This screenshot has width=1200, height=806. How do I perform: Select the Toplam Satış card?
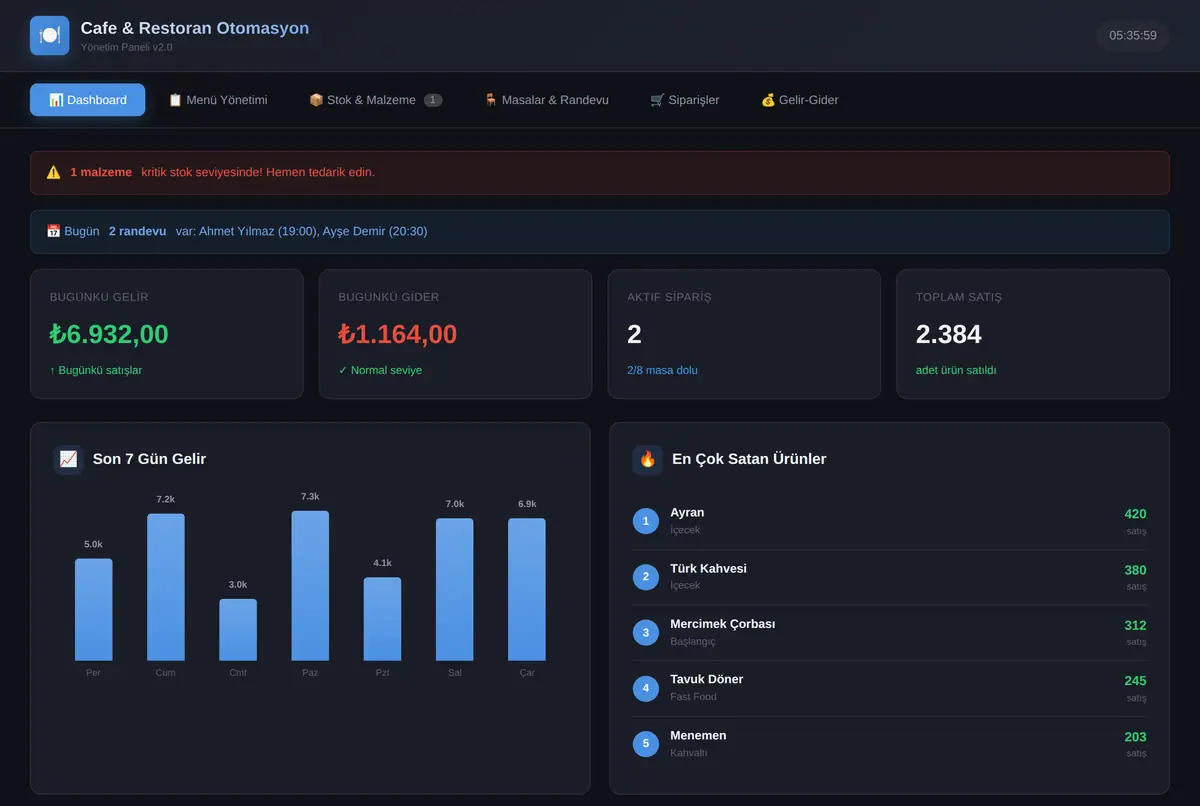pyautogui.click(x=1033, y=334)
